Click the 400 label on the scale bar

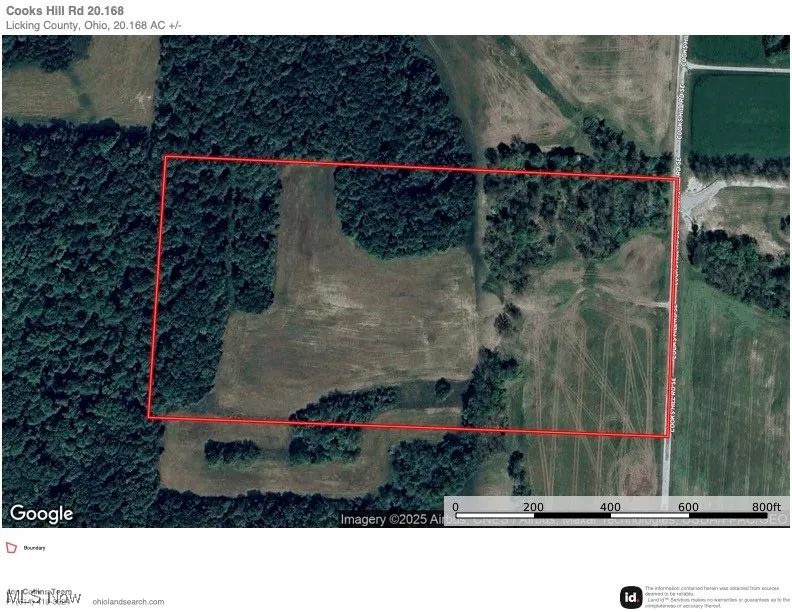(610, 506)
